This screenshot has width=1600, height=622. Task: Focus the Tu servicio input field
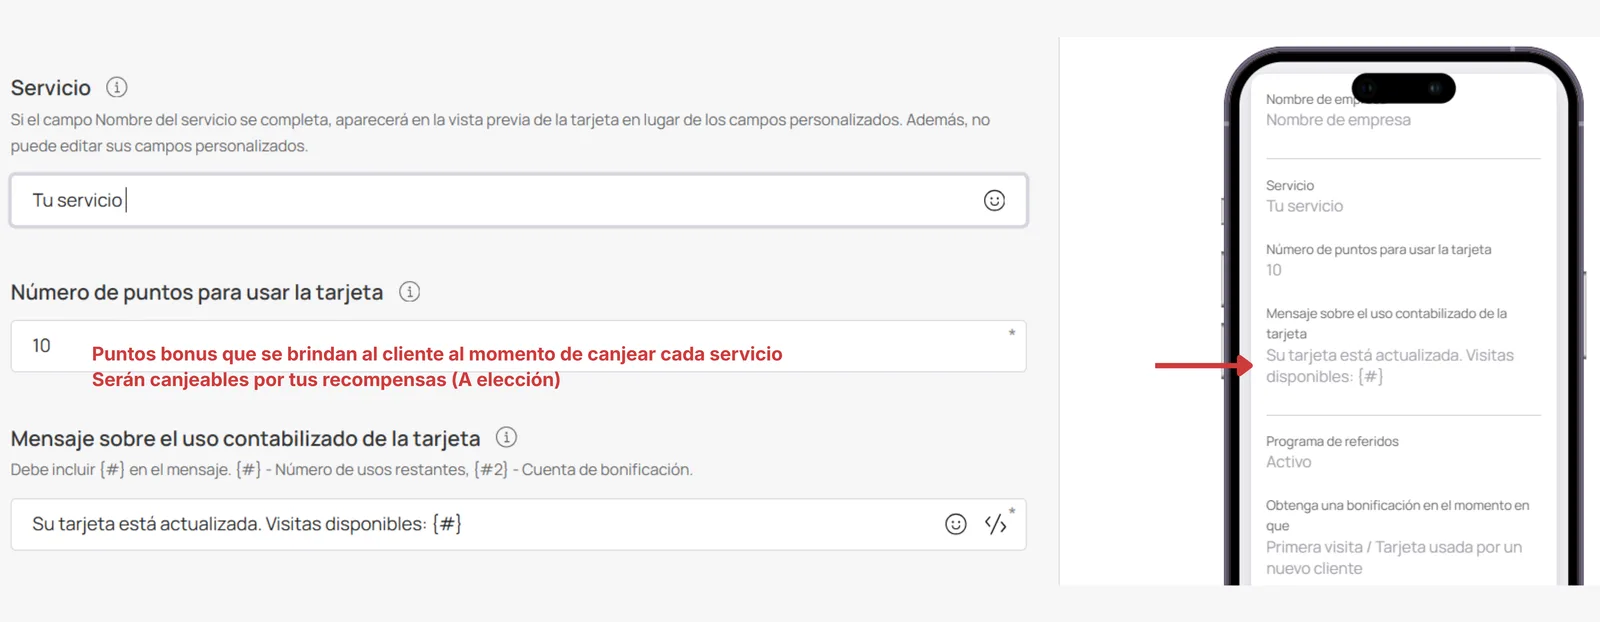point(518,200)
